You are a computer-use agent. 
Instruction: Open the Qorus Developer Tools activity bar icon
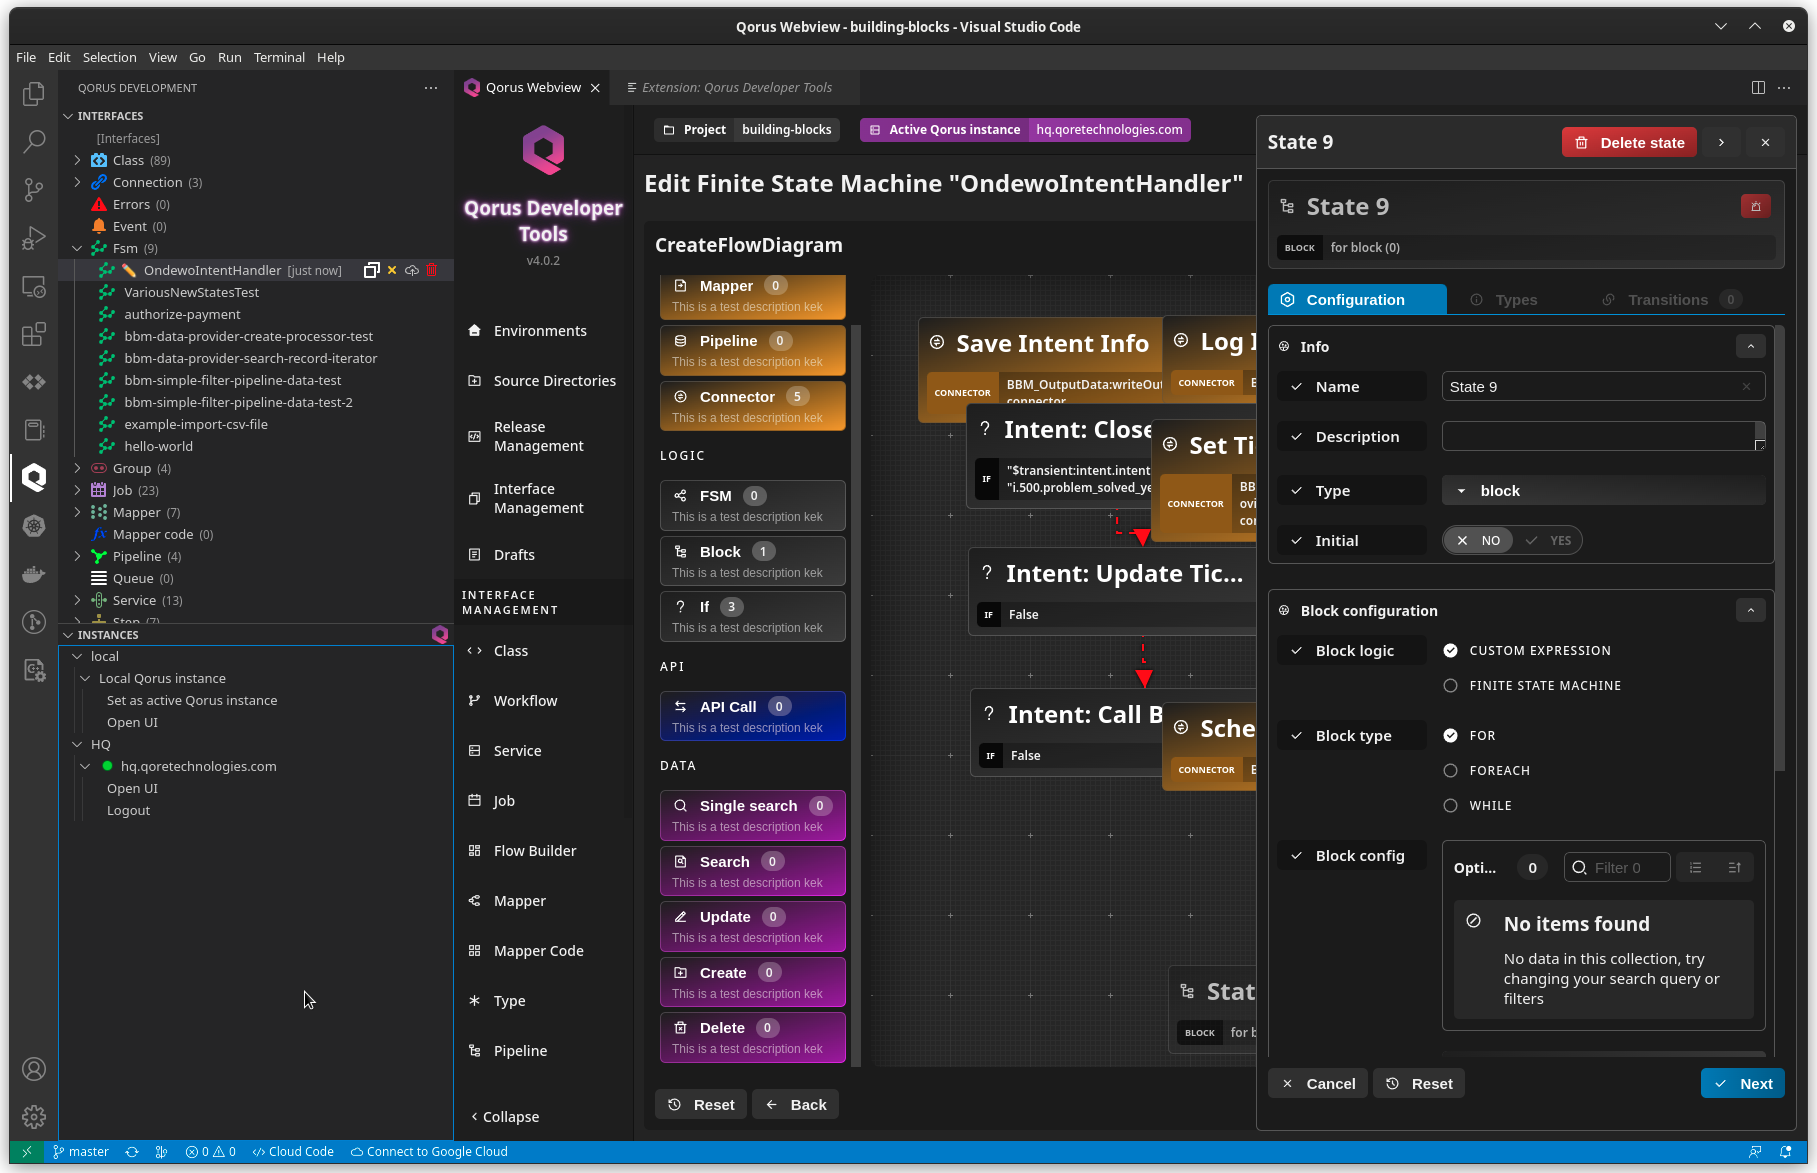click(x=34, y=477)
